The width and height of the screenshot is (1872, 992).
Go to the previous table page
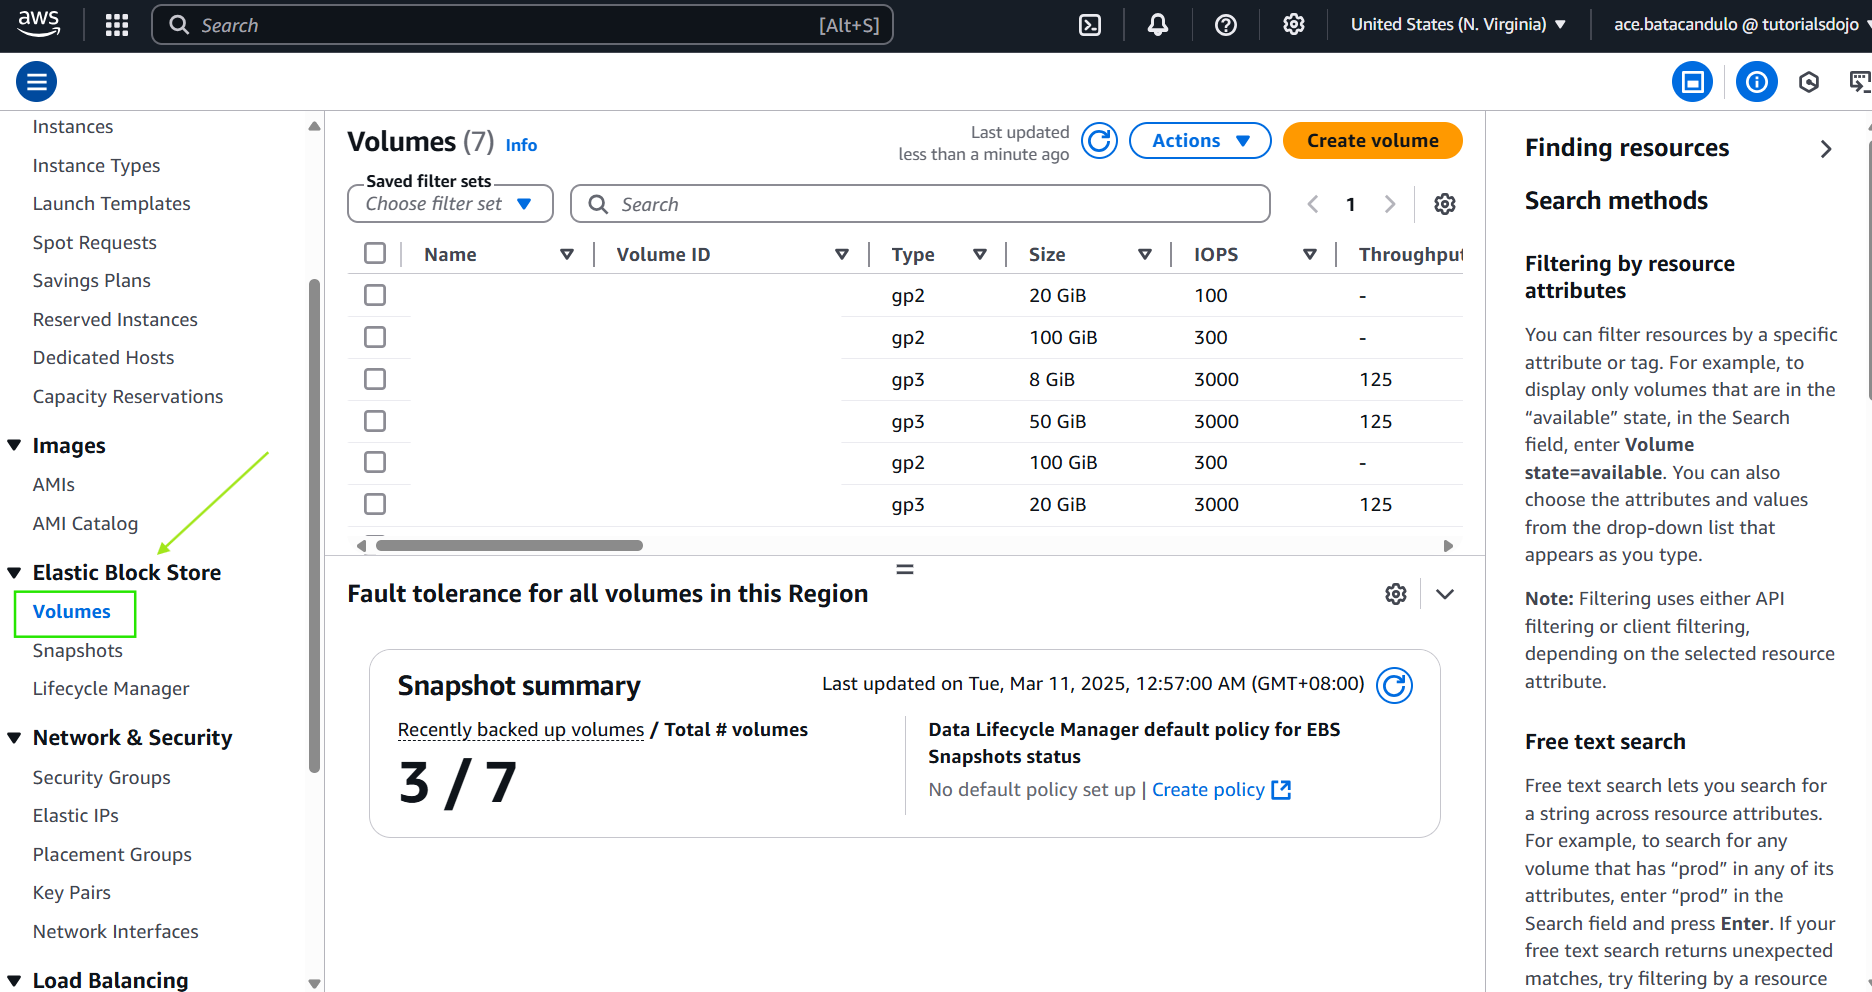pos(1313,204)
